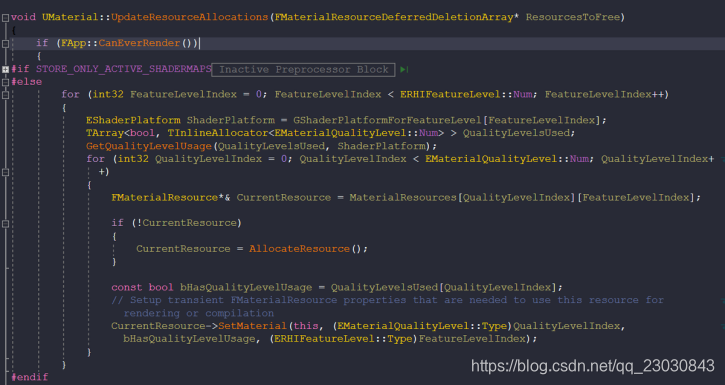Viewport: 725px width, 385px height.
Task: Collapse the if (!CurrentResource) block
Action: (x=5, y=224)
